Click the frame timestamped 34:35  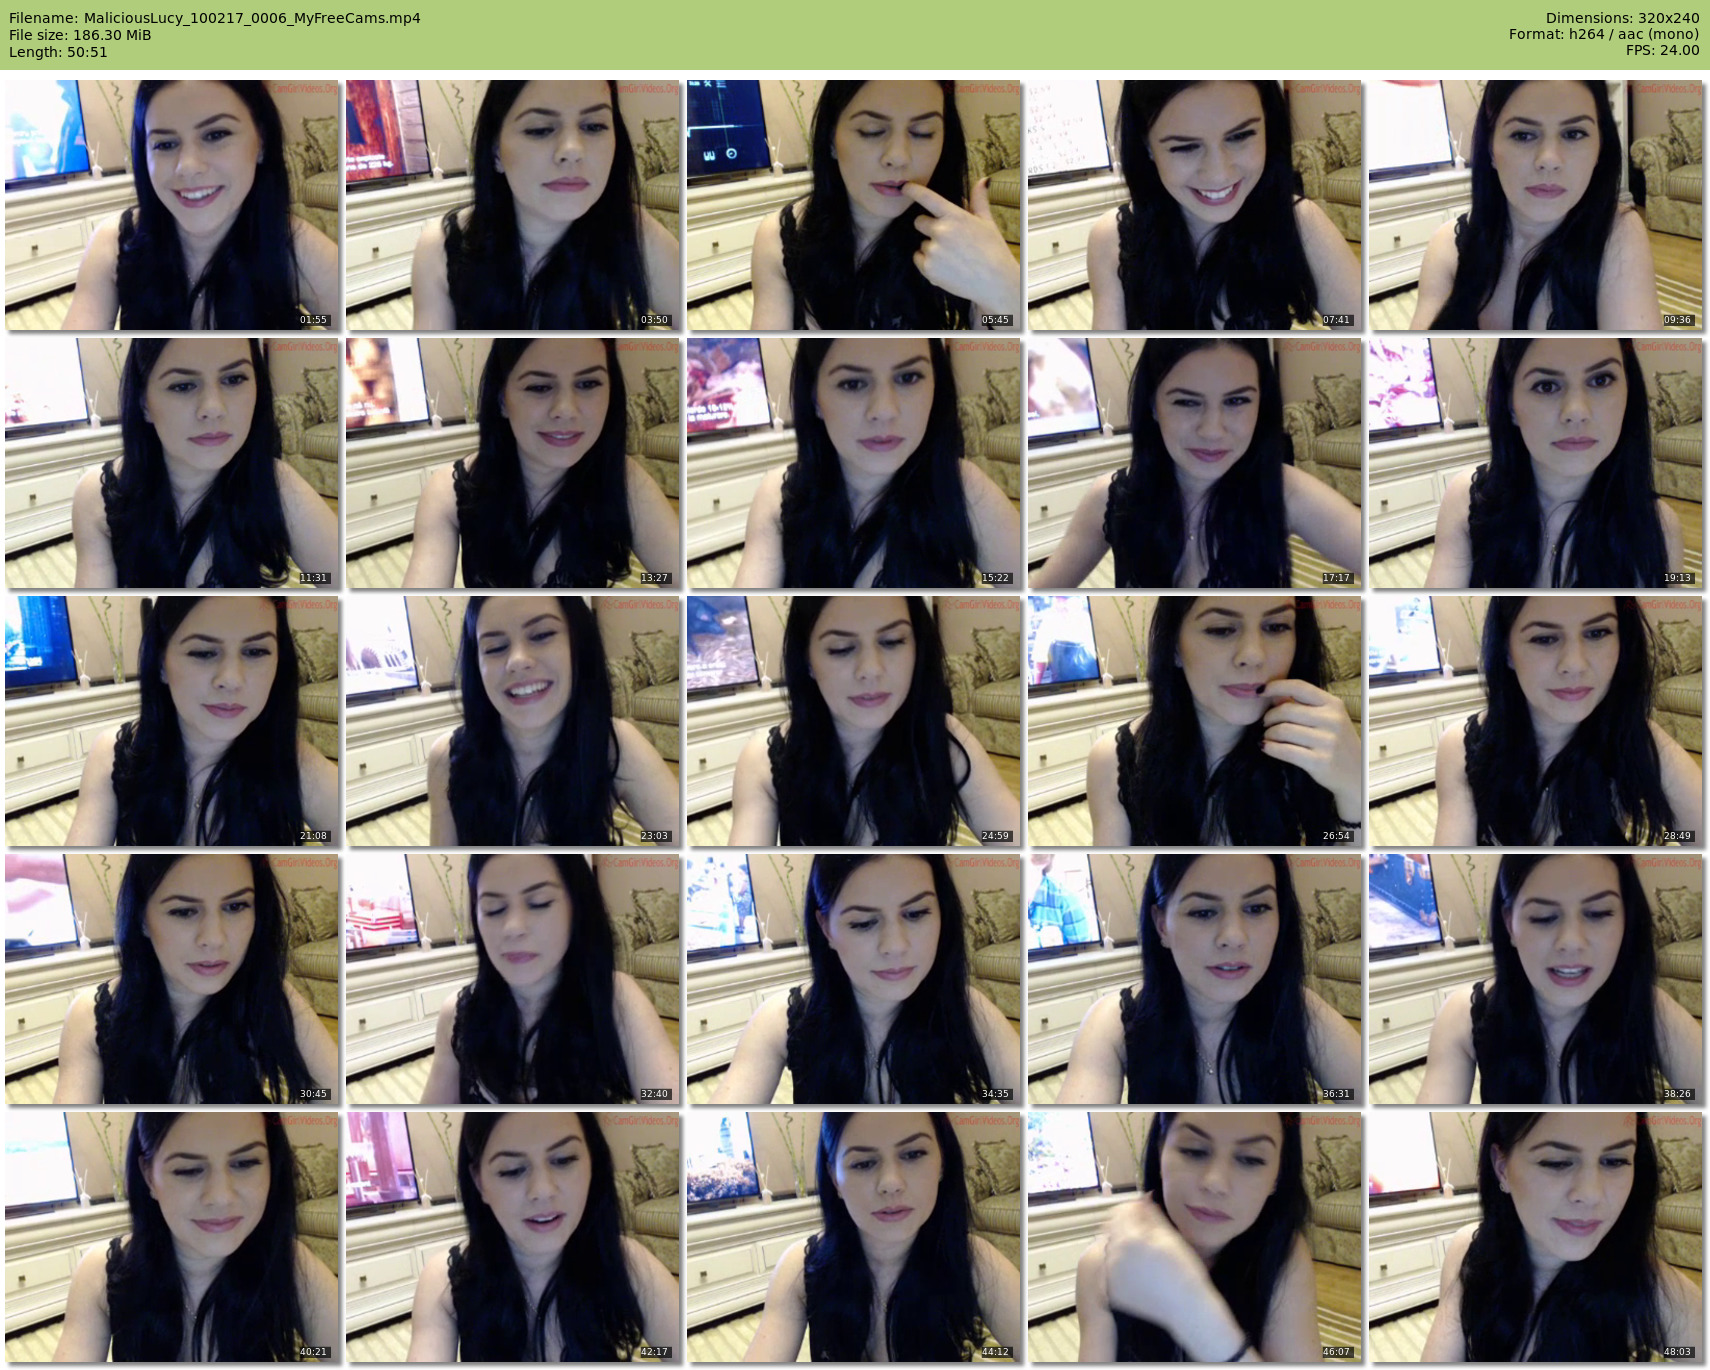(x=854, y=979)
